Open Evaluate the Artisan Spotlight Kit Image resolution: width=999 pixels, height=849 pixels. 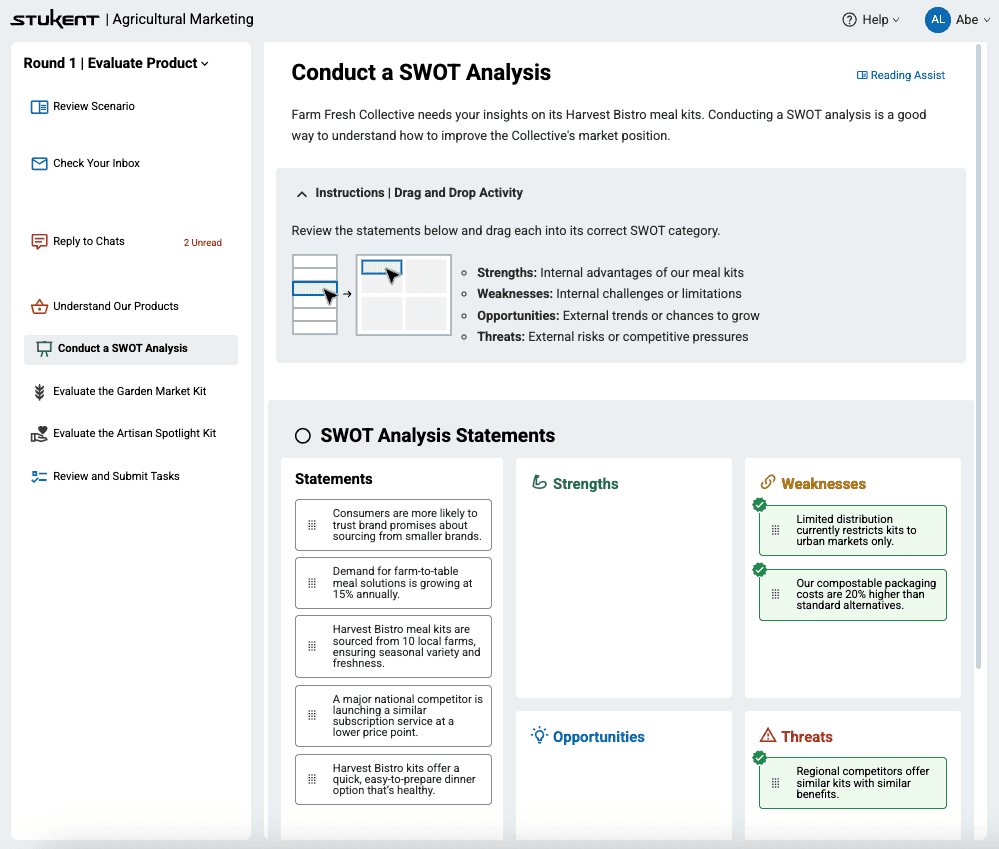(134, 433)
